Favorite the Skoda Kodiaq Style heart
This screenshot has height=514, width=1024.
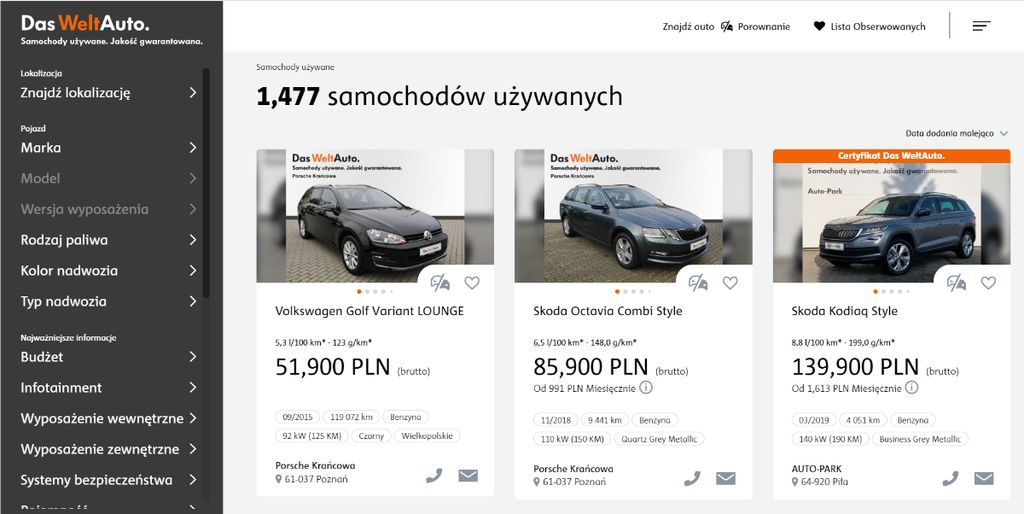click(x=988, y=283)
